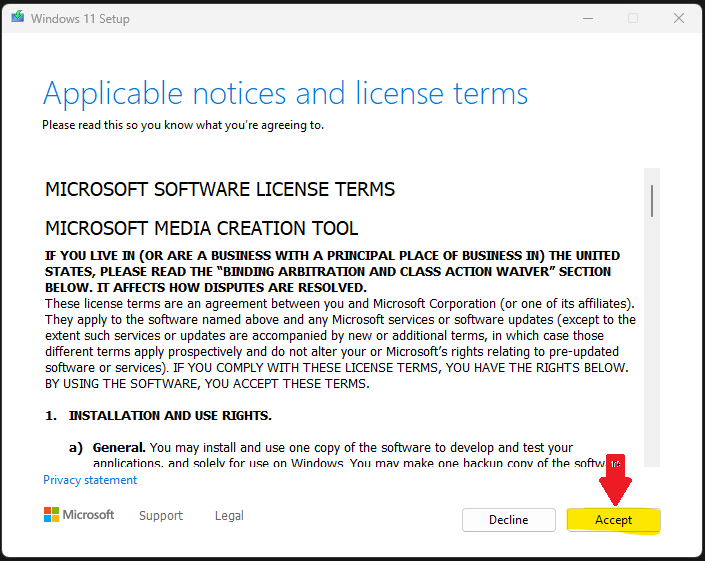The image size is (705, 561).
Task: Click the 'Windows 11 Setup' title text
Action: (x=80, y=18)
